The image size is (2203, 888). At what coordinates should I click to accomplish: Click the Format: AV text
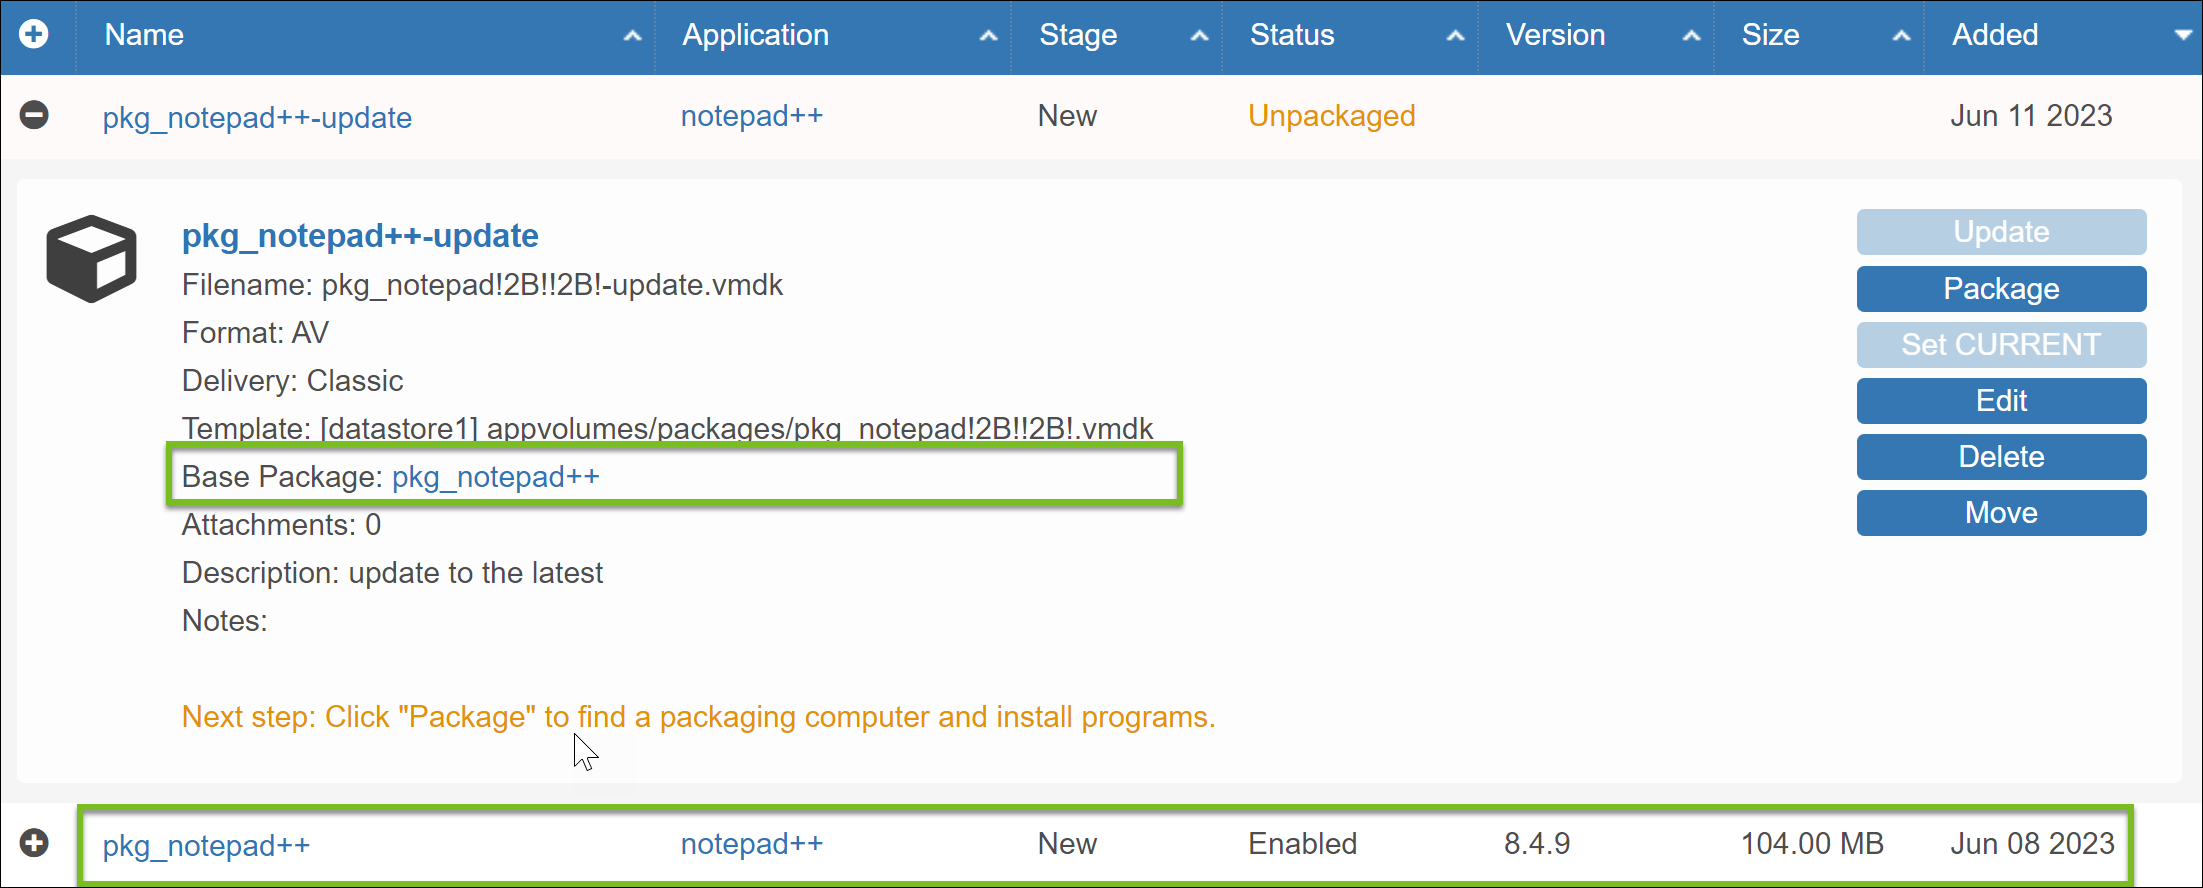[x=255, y=333]
